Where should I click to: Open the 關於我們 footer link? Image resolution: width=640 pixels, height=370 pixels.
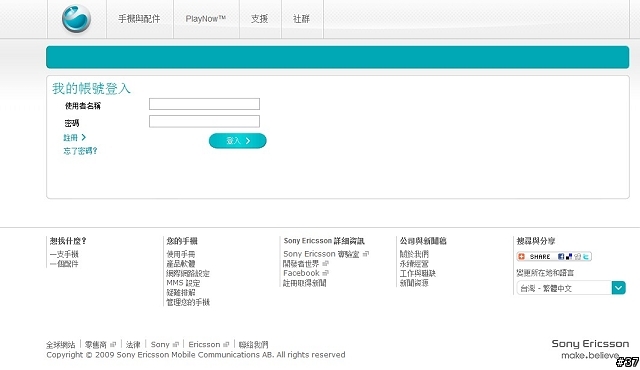(x=414, y=254)
